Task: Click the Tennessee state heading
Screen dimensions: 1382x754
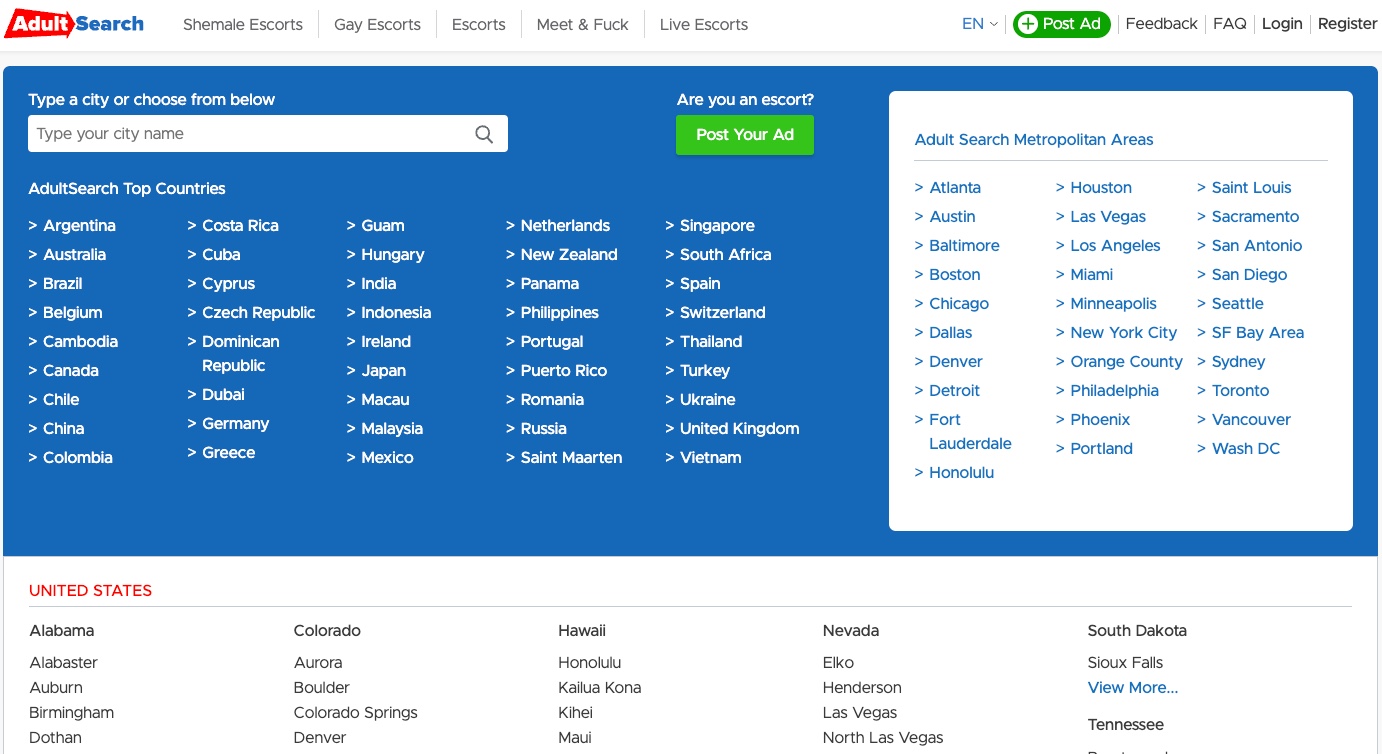Action: pos(1126,725)
